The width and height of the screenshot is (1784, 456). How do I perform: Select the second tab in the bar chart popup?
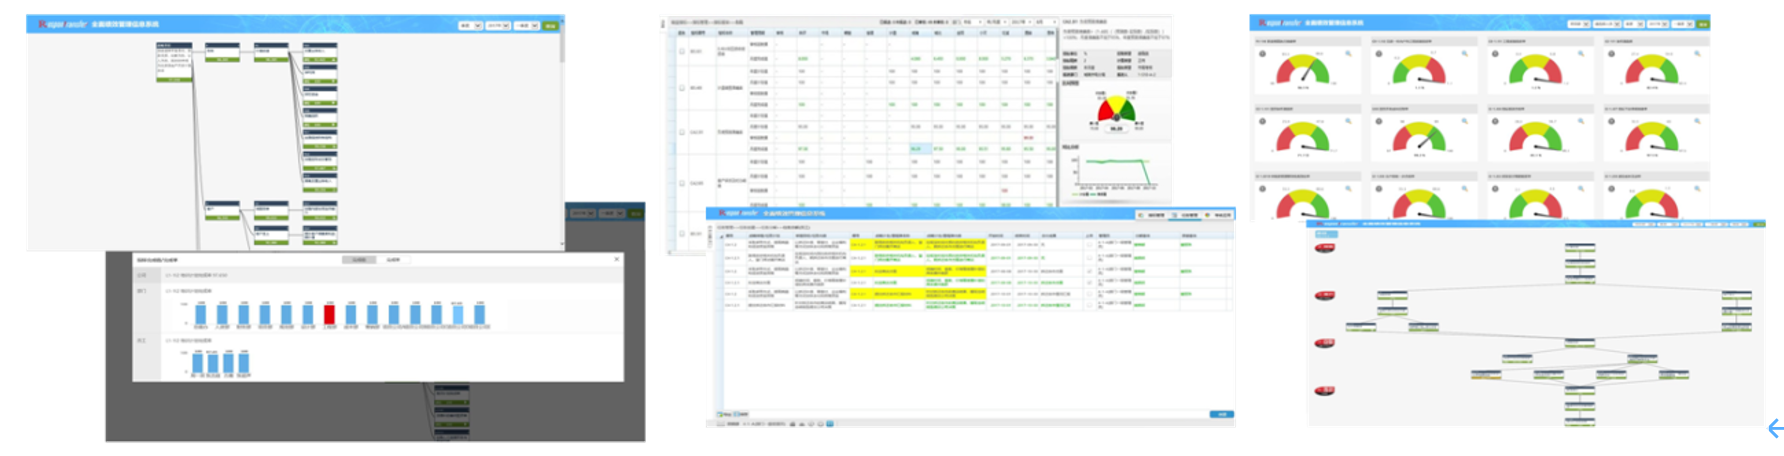(x=393, y=260)
